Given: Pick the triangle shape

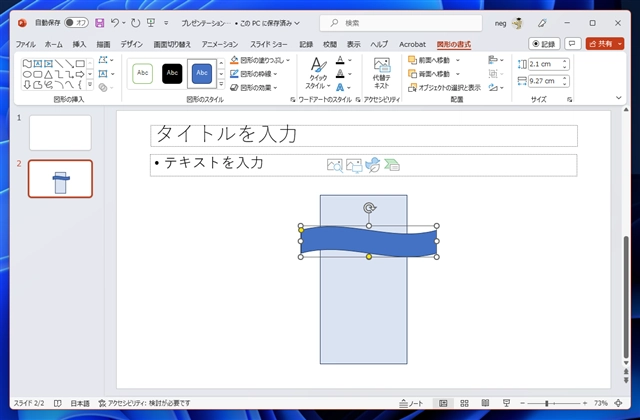Looking at the screenshot, I should [x=49, y=74].
